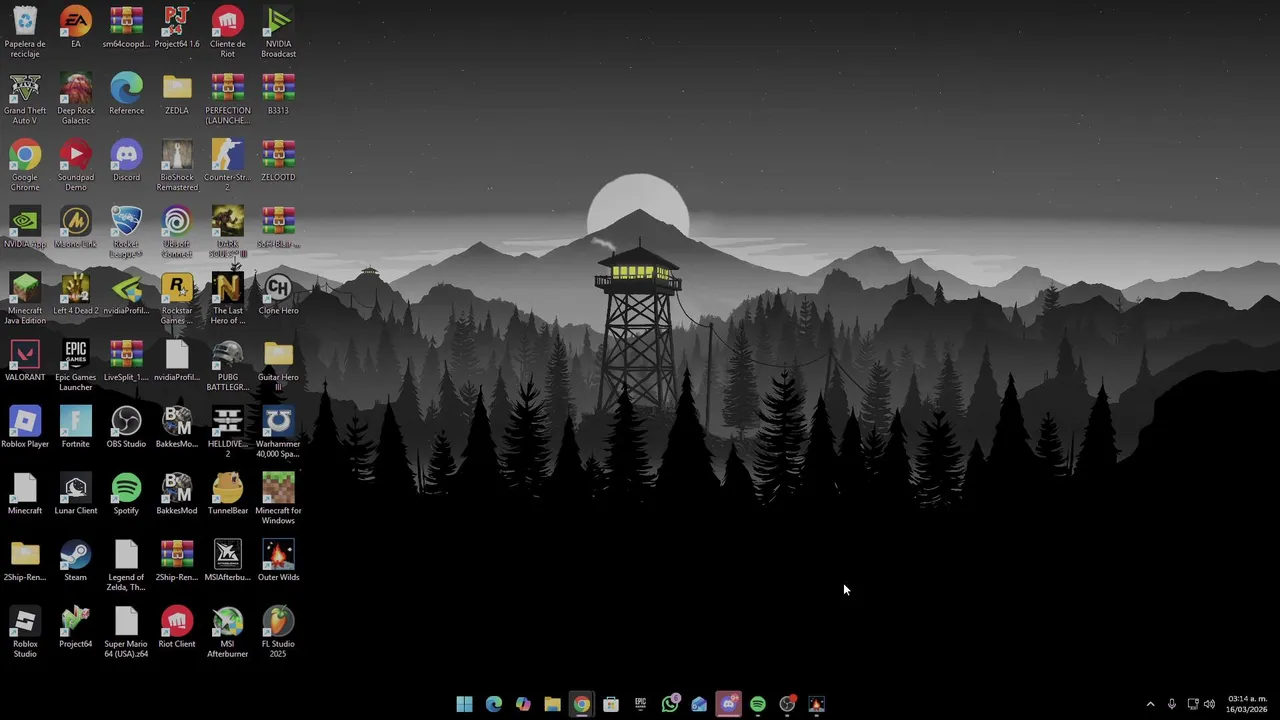Select the Super Mario 64 (USA).z64 file
Image resolution: width=1280 pixels, height=720 pixels.
[x=126, y=632]
